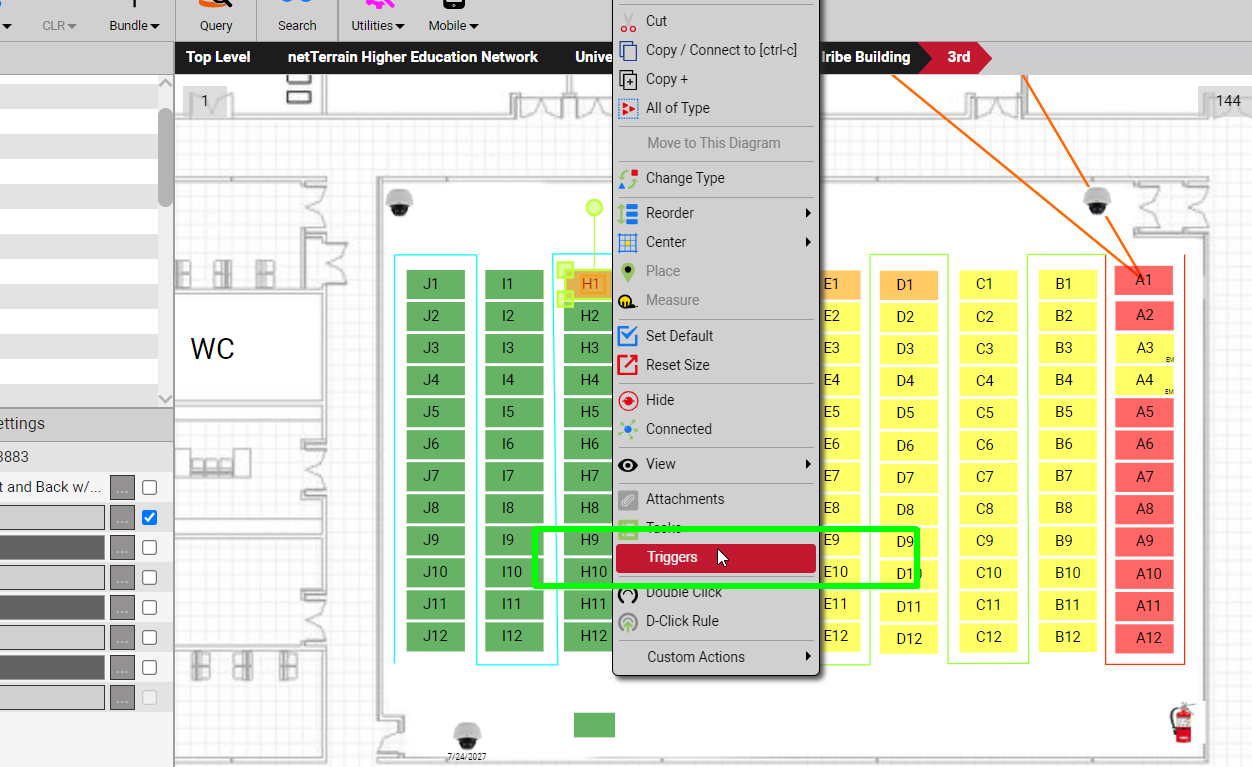Click the Attachments paperclip icon

628,499
